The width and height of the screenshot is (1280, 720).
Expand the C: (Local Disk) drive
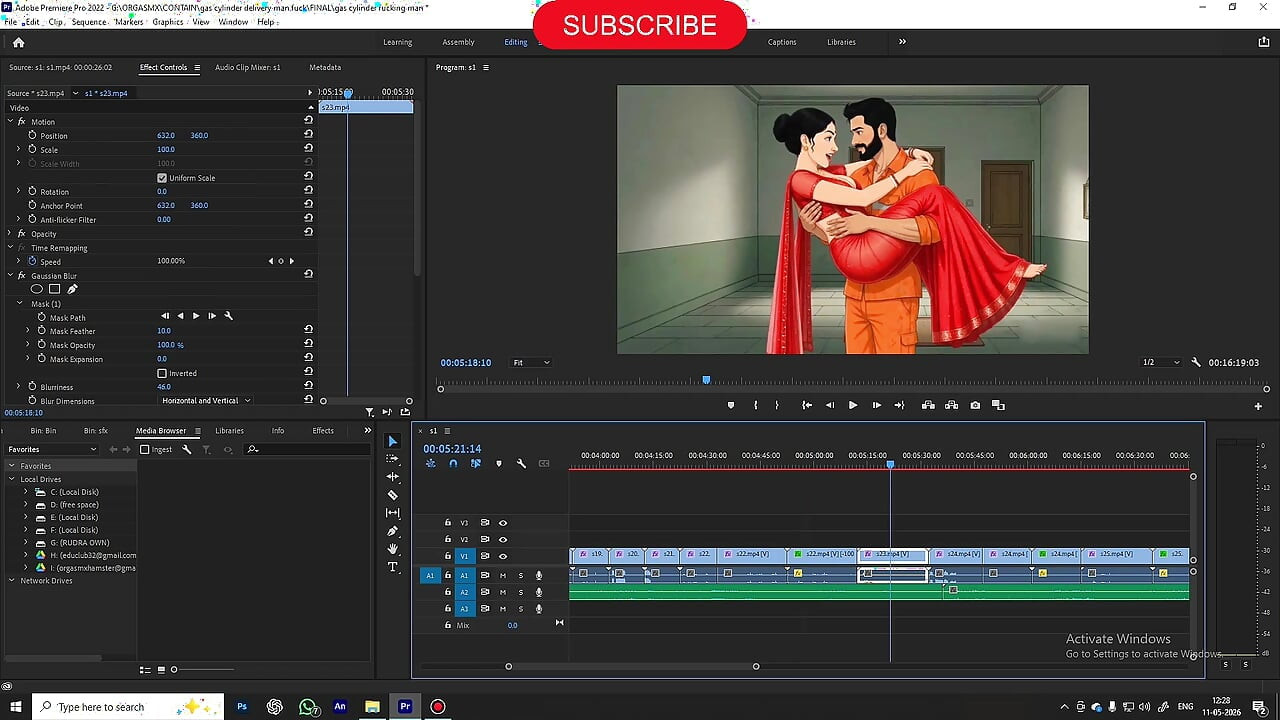26,492
